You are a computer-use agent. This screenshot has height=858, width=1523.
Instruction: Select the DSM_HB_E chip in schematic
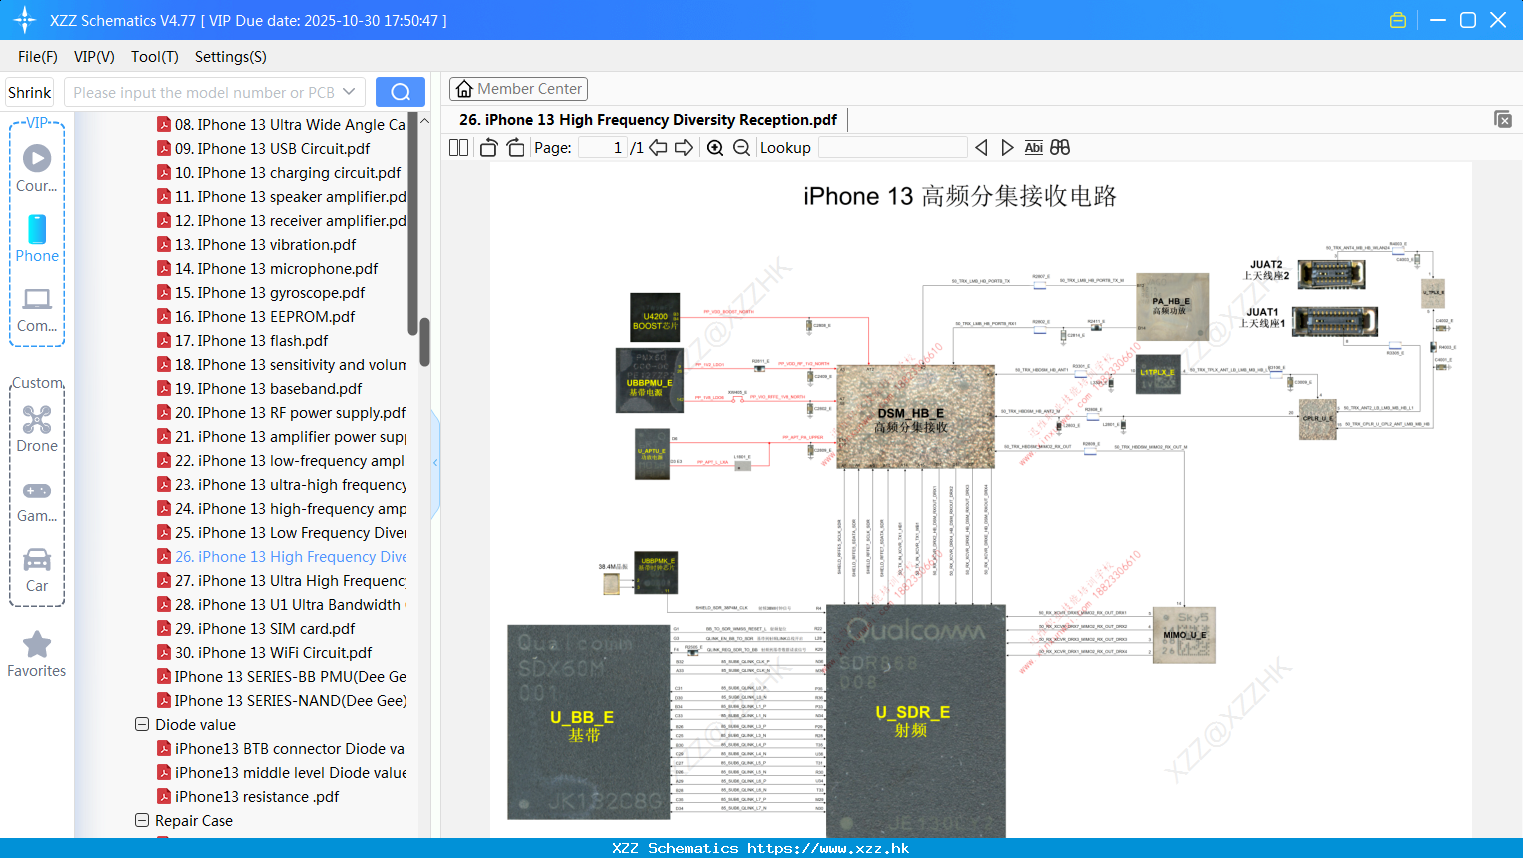click(x=914, y=417)
